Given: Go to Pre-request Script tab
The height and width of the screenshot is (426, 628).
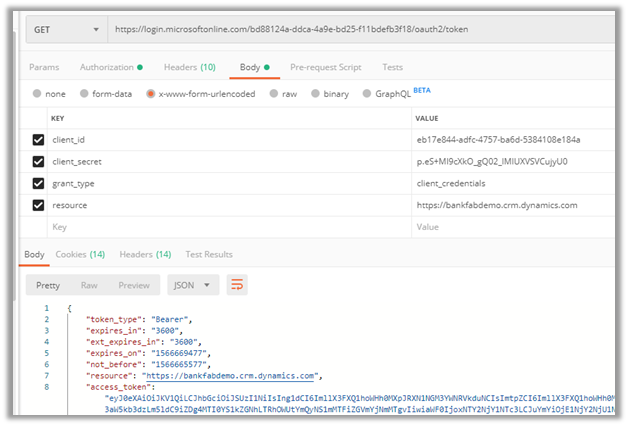Looking at the screenshot, I should (325, 67).
